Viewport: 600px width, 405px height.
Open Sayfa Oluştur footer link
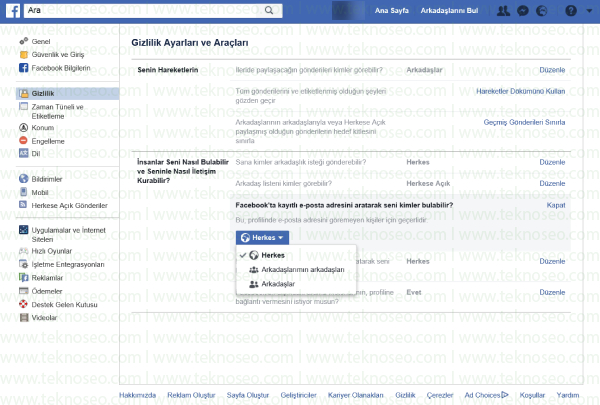tap(248, 395)
